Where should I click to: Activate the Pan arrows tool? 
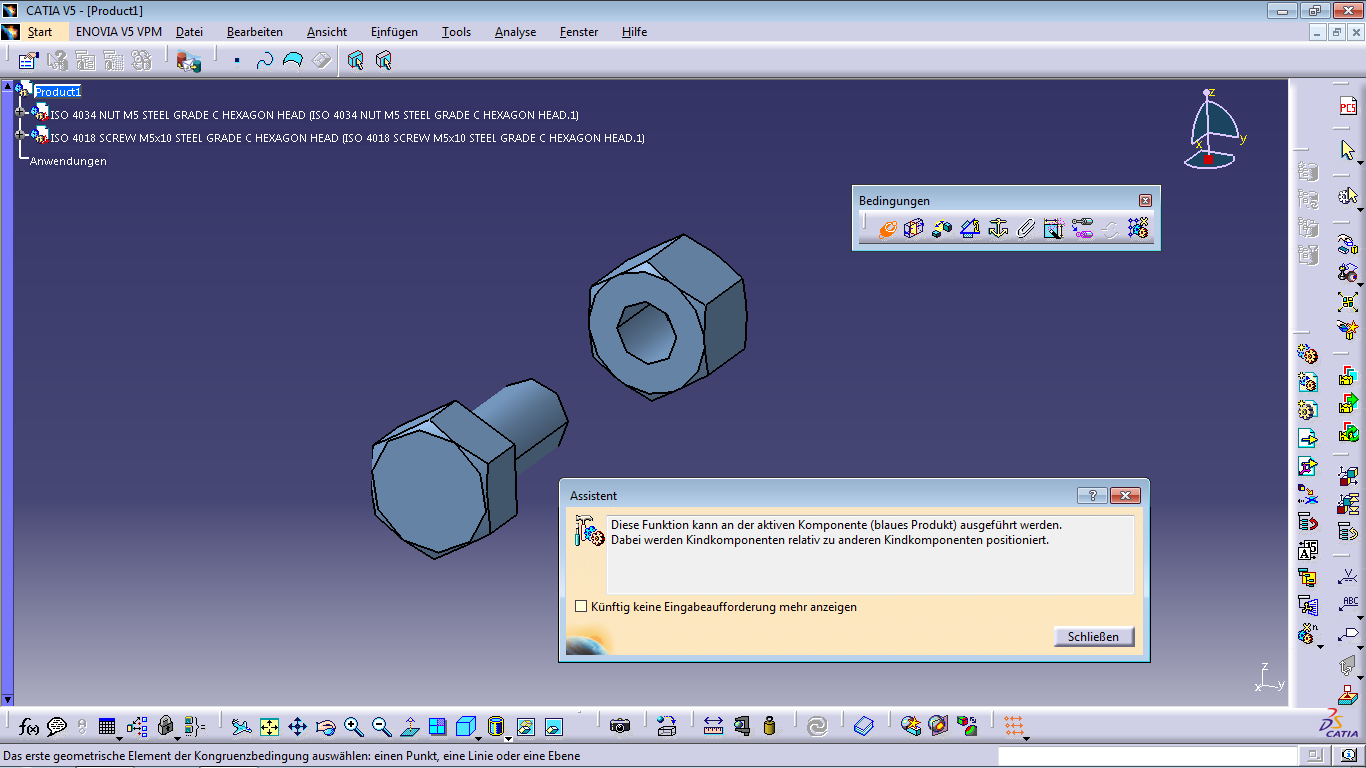point(297,726)
